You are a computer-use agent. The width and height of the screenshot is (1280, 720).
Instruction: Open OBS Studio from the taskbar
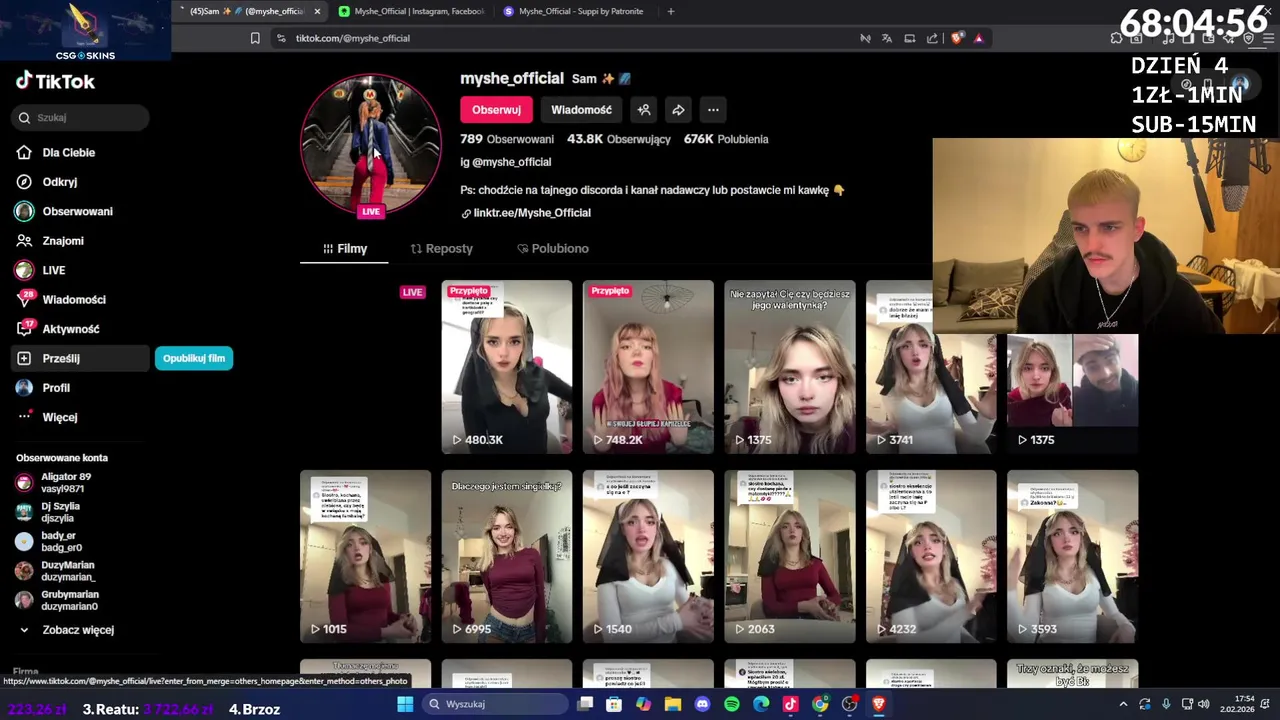[x=849, y=704]
